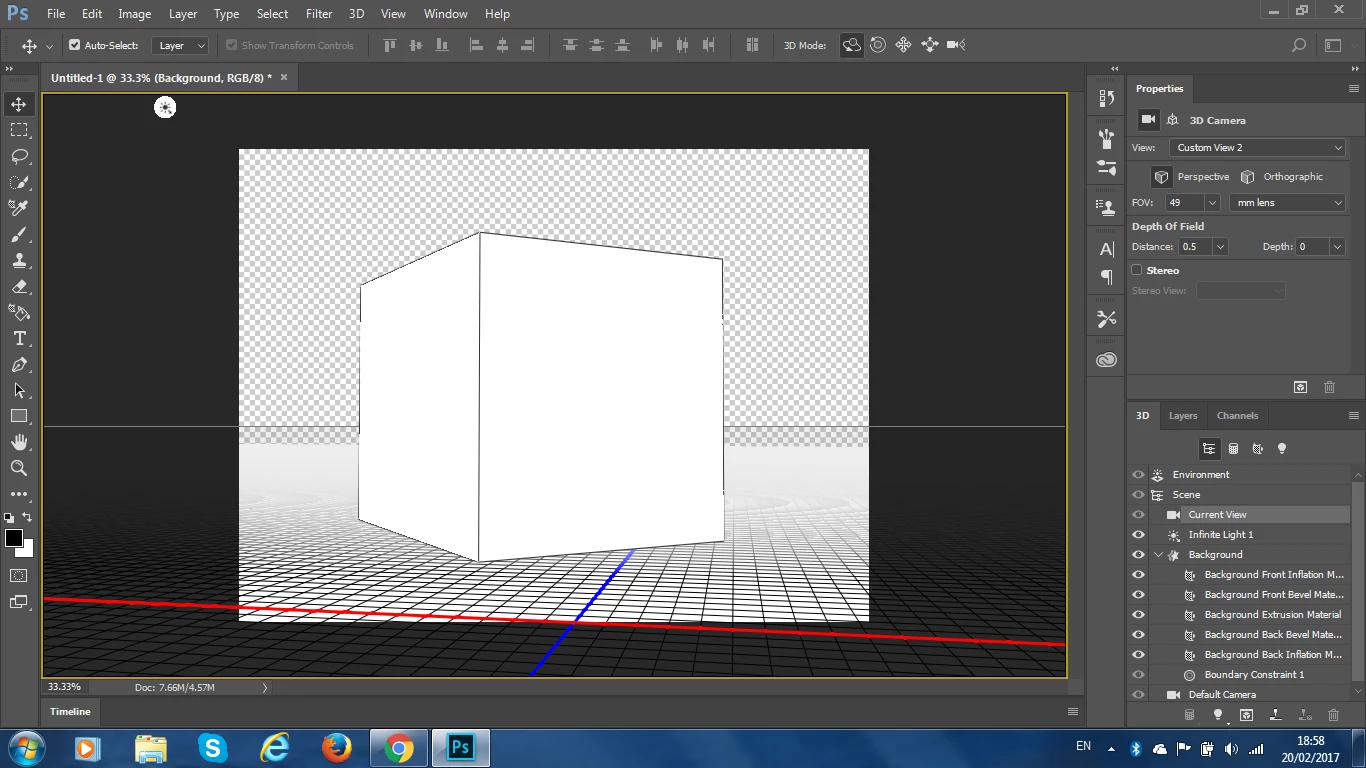Select the Quick Selection tool

[x=19, y=182]
